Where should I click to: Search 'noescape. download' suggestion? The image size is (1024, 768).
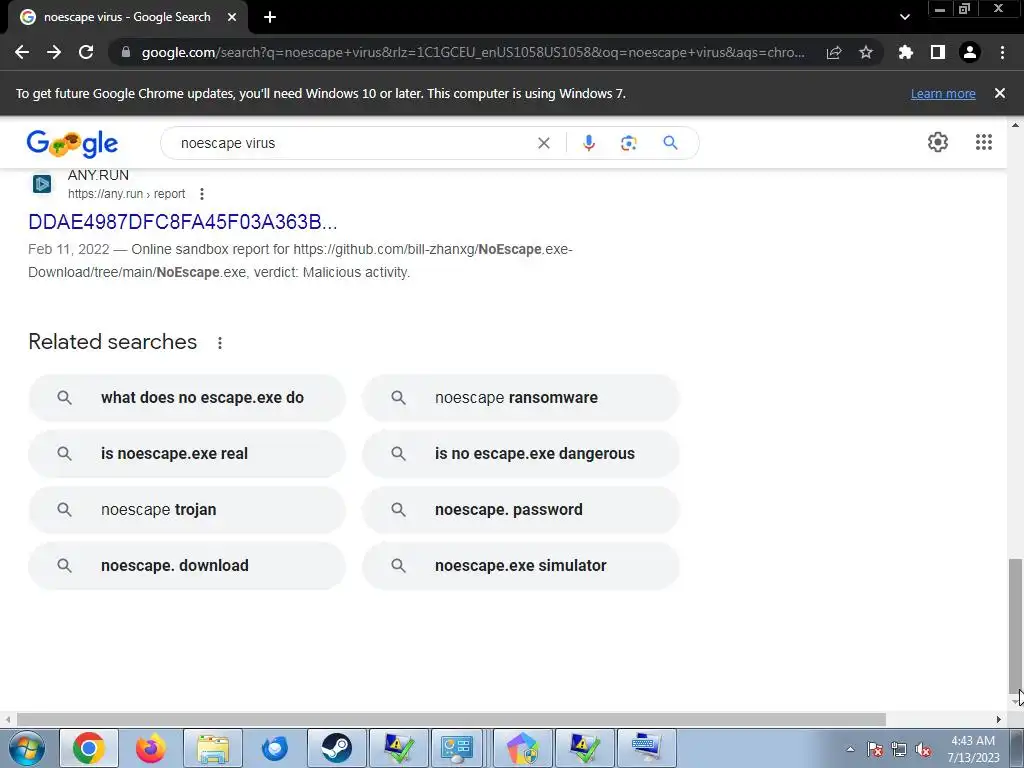point(187,566)
